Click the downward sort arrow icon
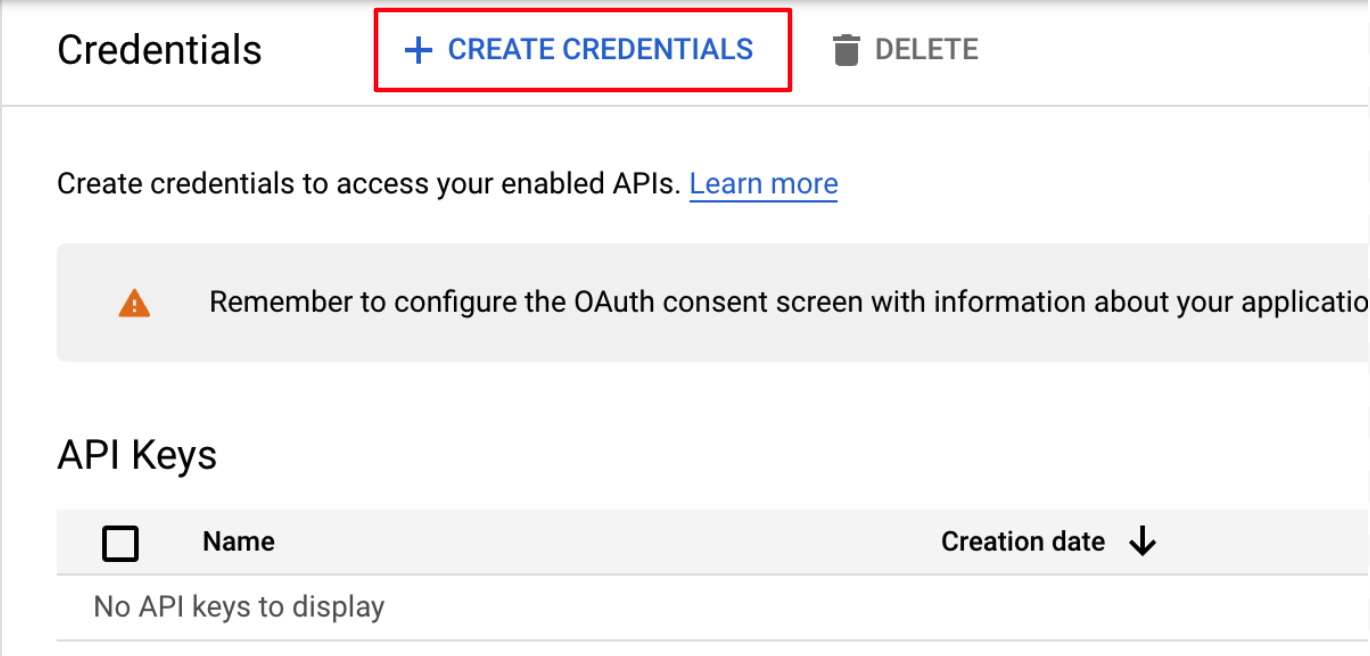Viewport: 1370px width, 656px height. click(x=1142, y=542)
